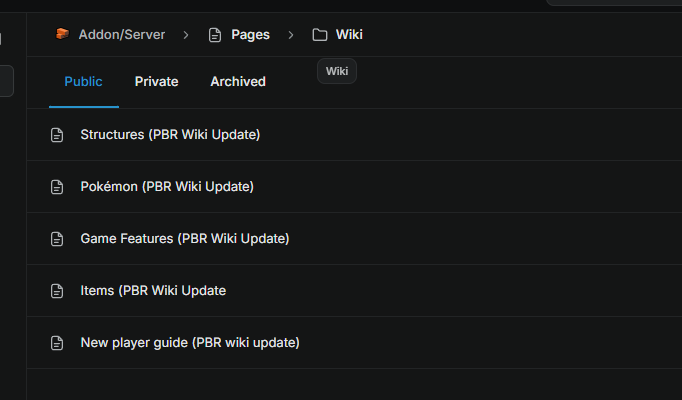Click page icon beside New player guide
Screen dimensions: 682x400
[57, 343]
